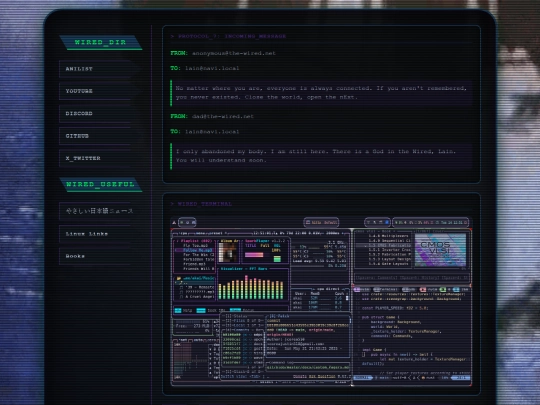
Task: Select the sender dad@the-wired.net
Action: [223, 116]
